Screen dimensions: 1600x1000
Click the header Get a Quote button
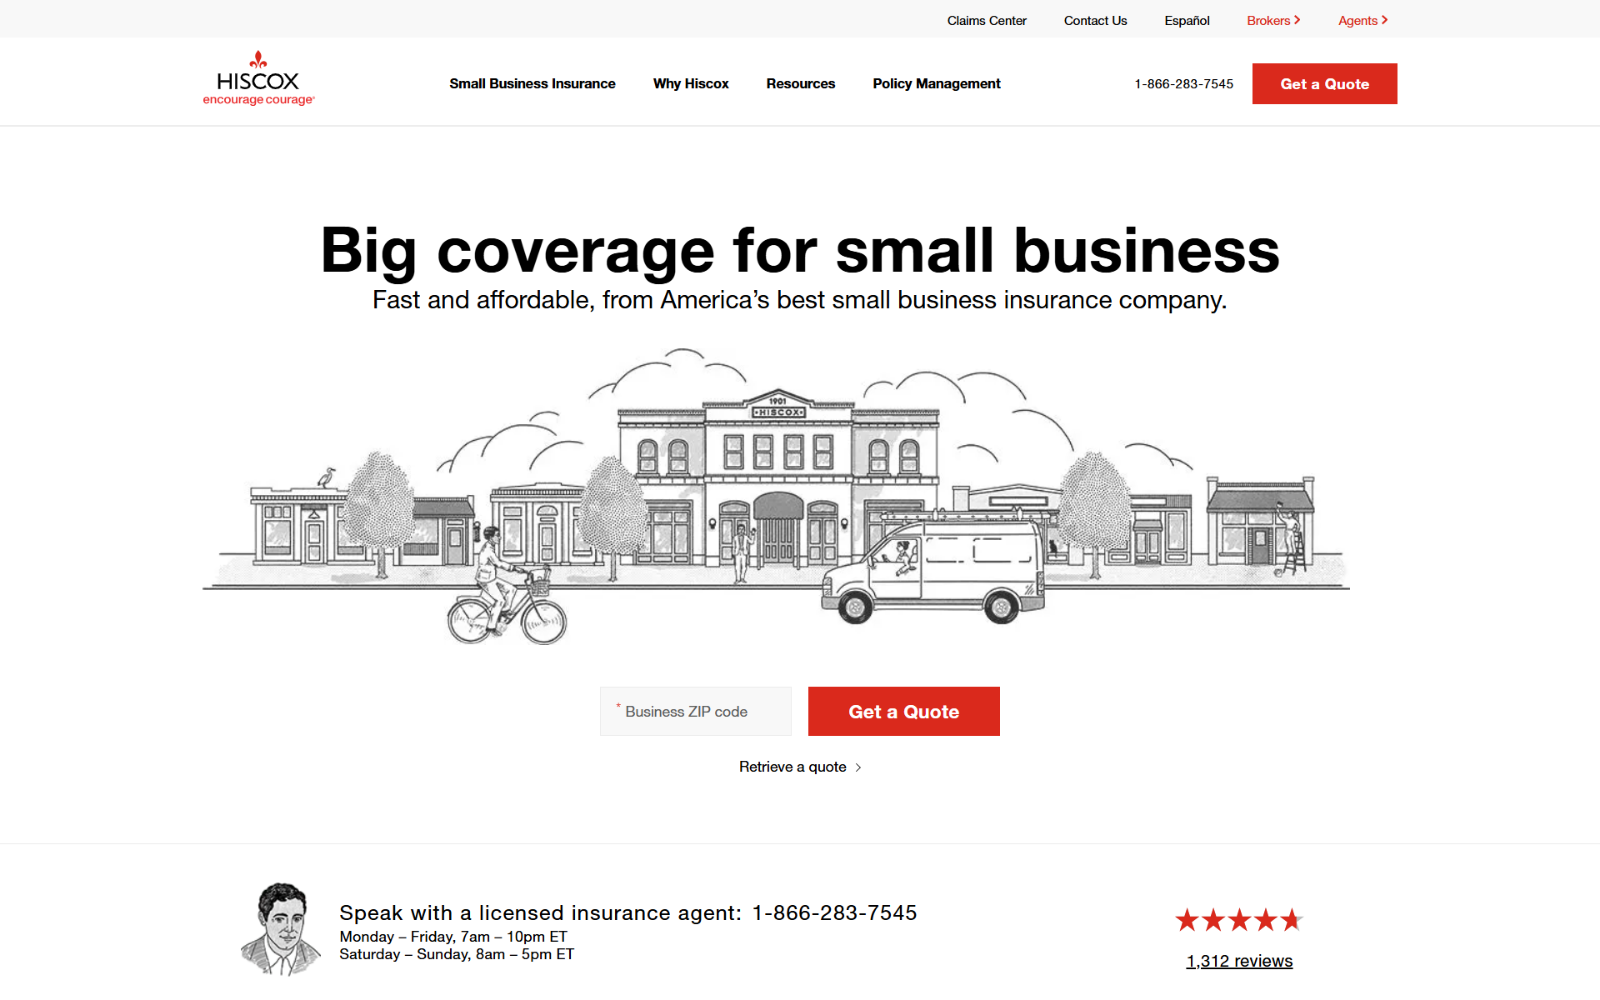pyautogui.click(x=1324, y=84)
